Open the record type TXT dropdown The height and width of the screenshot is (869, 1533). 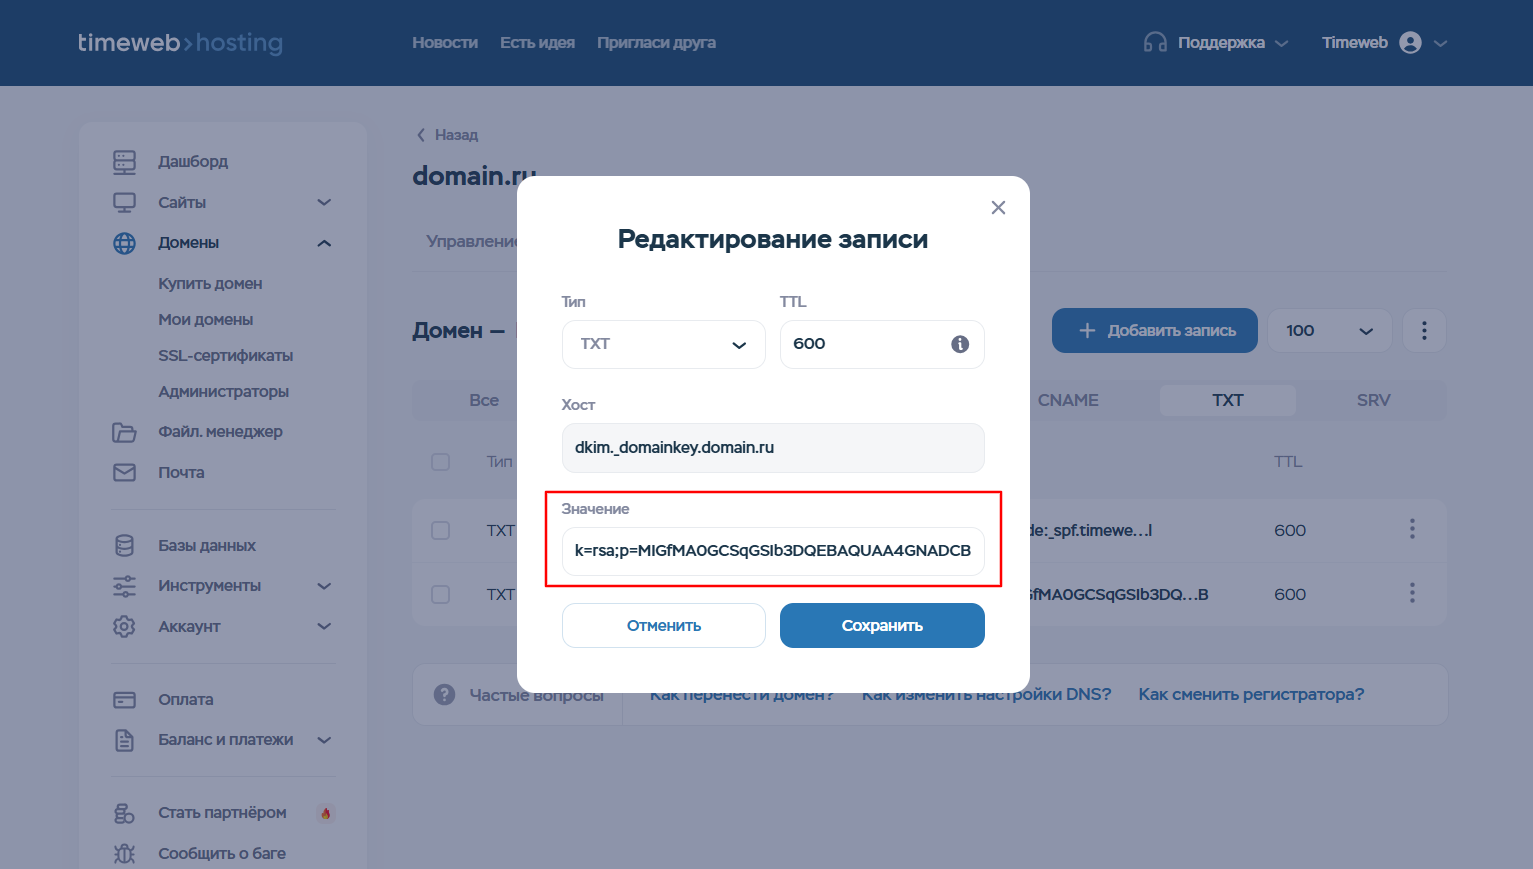(663, 344)
